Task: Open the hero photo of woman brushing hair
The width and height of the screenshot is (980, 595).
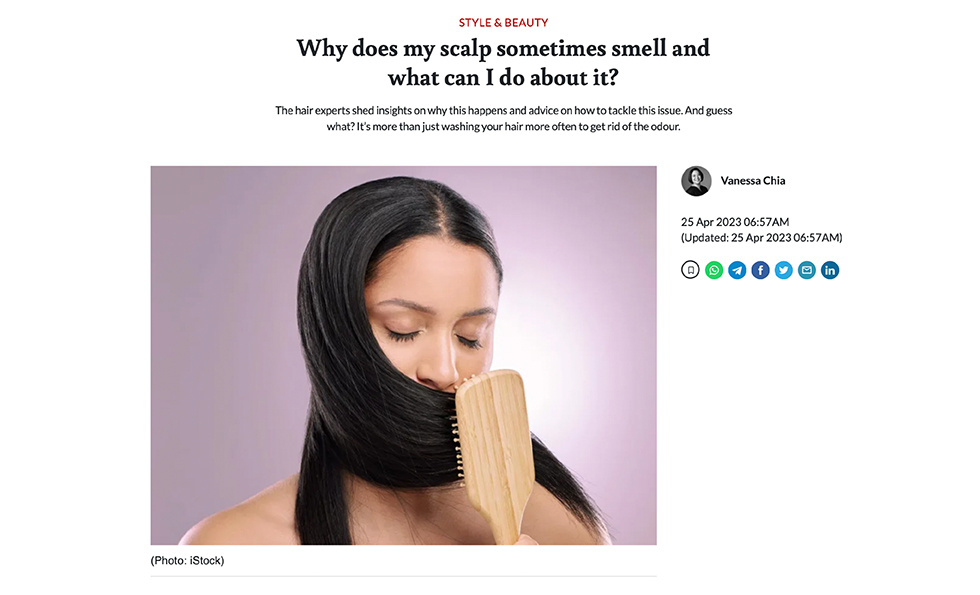Action: click(x=403, y=355)
